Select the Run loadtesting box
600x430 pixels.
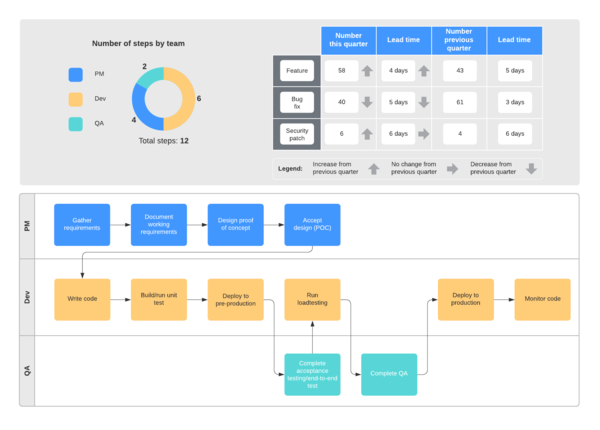coord(312,299)
